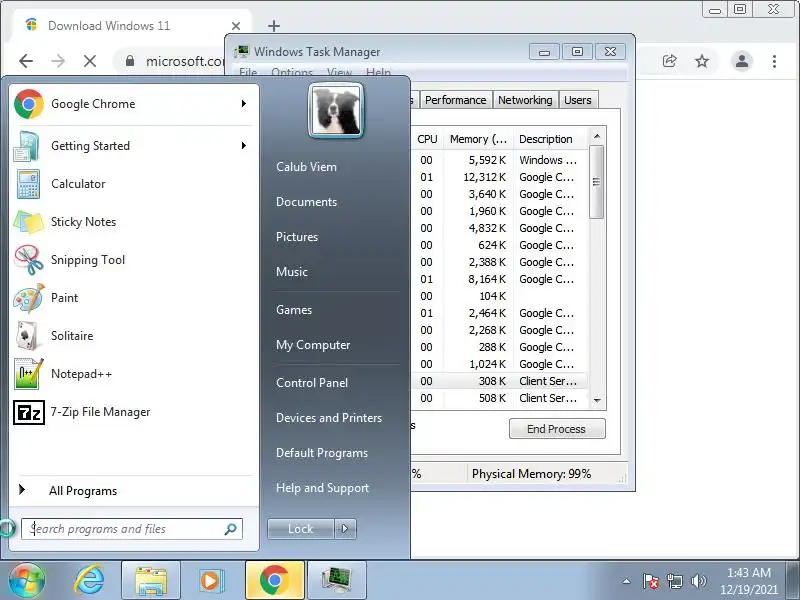Open Help and Support
800x600 pixels.
[x=322, y=488]
